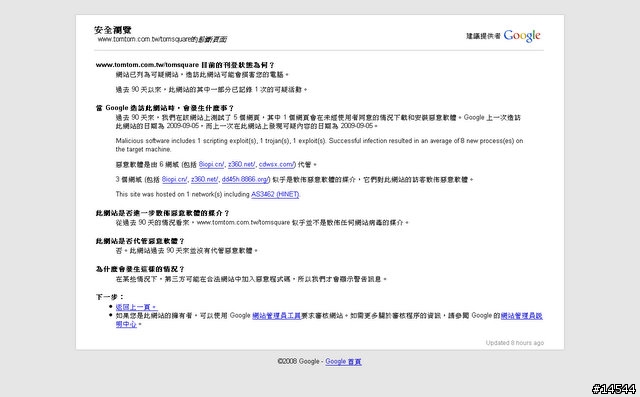Open 8iopi.cn link in the '3 個網域' line
Image resolution: width=640 pixels, height=397 pixels.
click(174, 180)
